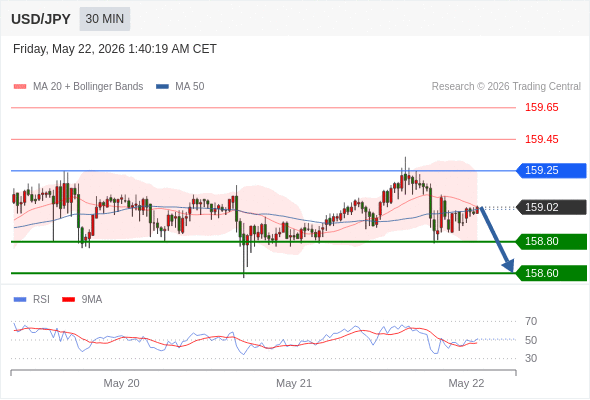Click the green 158.60 support tag

click(551, 273)
